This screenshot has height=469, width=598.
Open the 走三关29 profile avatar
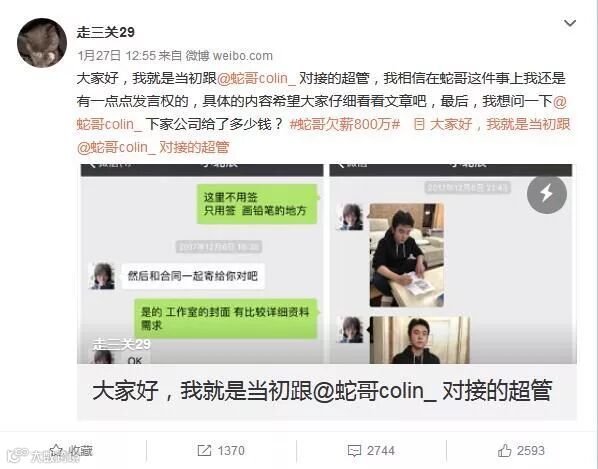click(x=42, y=43)
